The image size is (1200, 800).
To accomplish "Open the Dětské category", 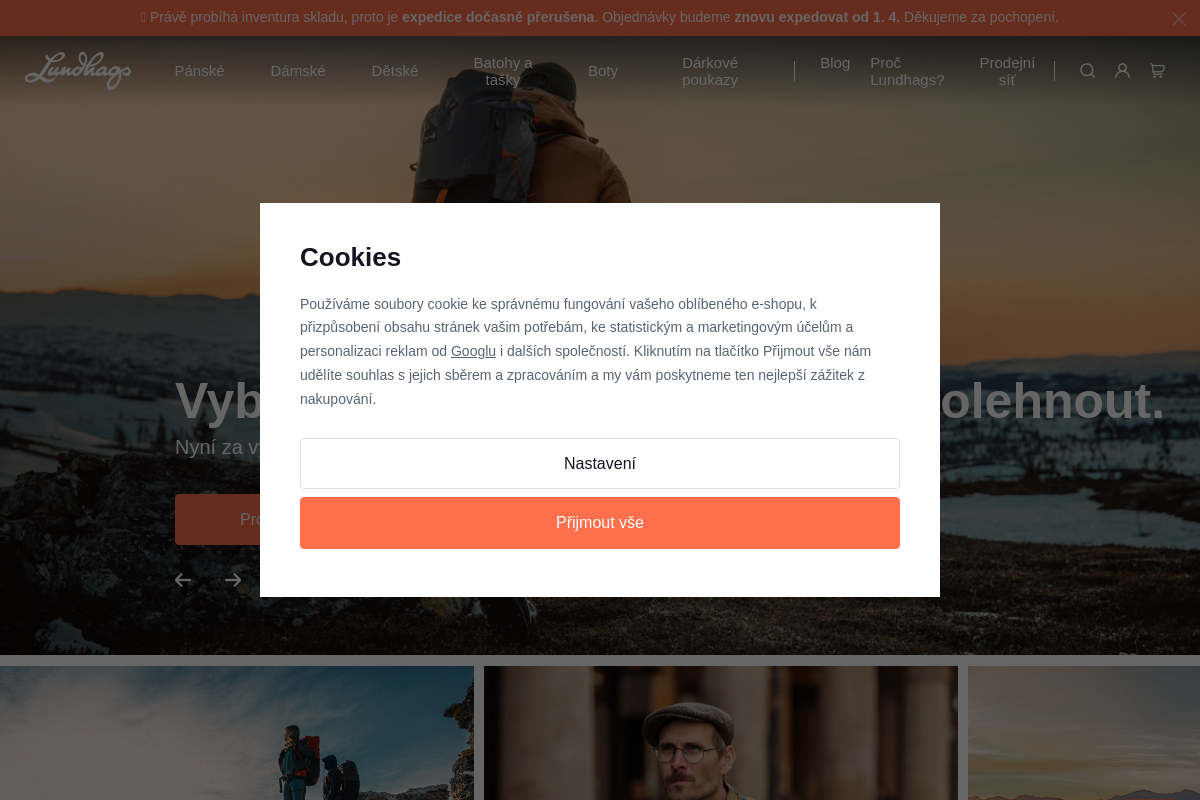I will tap(395, 71).
